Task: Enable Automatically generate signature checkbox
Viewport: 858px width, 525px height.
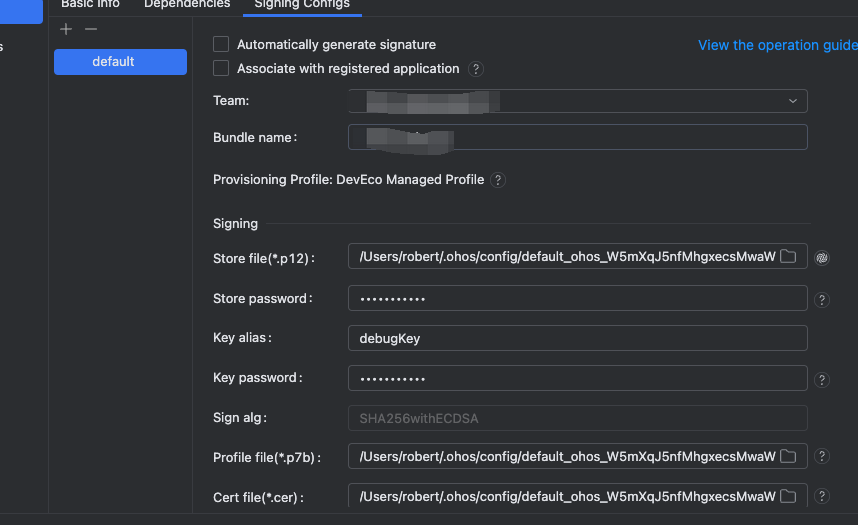Action: coord(221,44)
